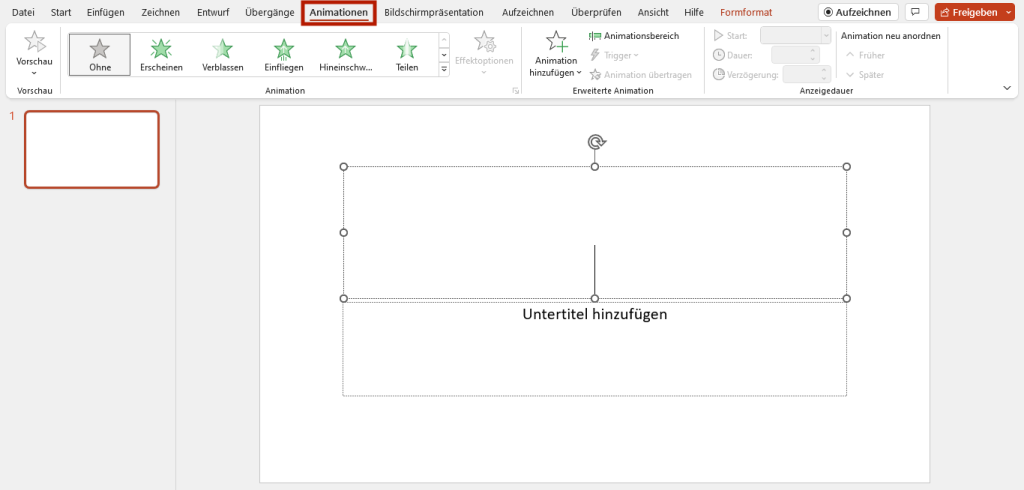The height and width of the screenshot is (490, 1024).
Task: Select slide 1 thumbnail
Action: pyautogui.click(x=91, y=149)
